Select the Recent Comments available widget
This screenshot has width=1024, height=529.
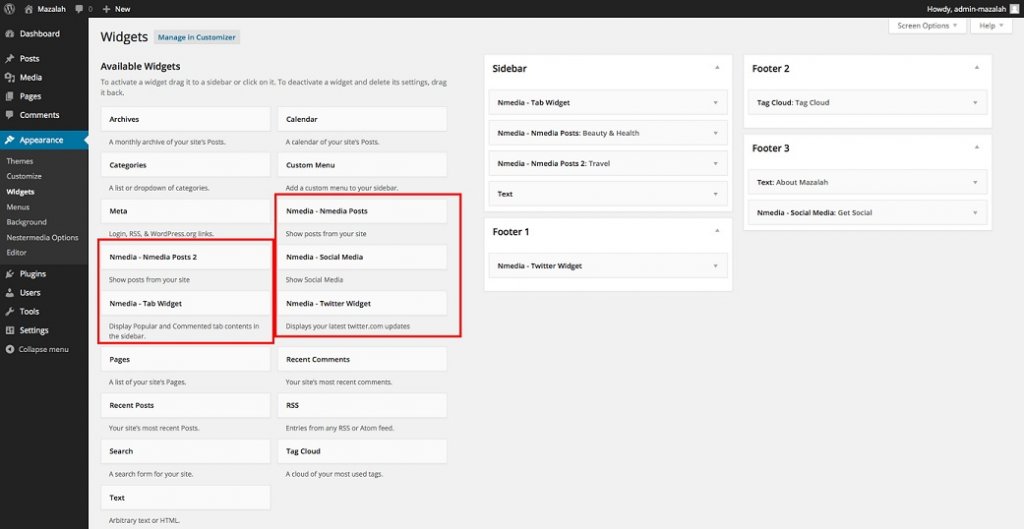pos(362,359)
